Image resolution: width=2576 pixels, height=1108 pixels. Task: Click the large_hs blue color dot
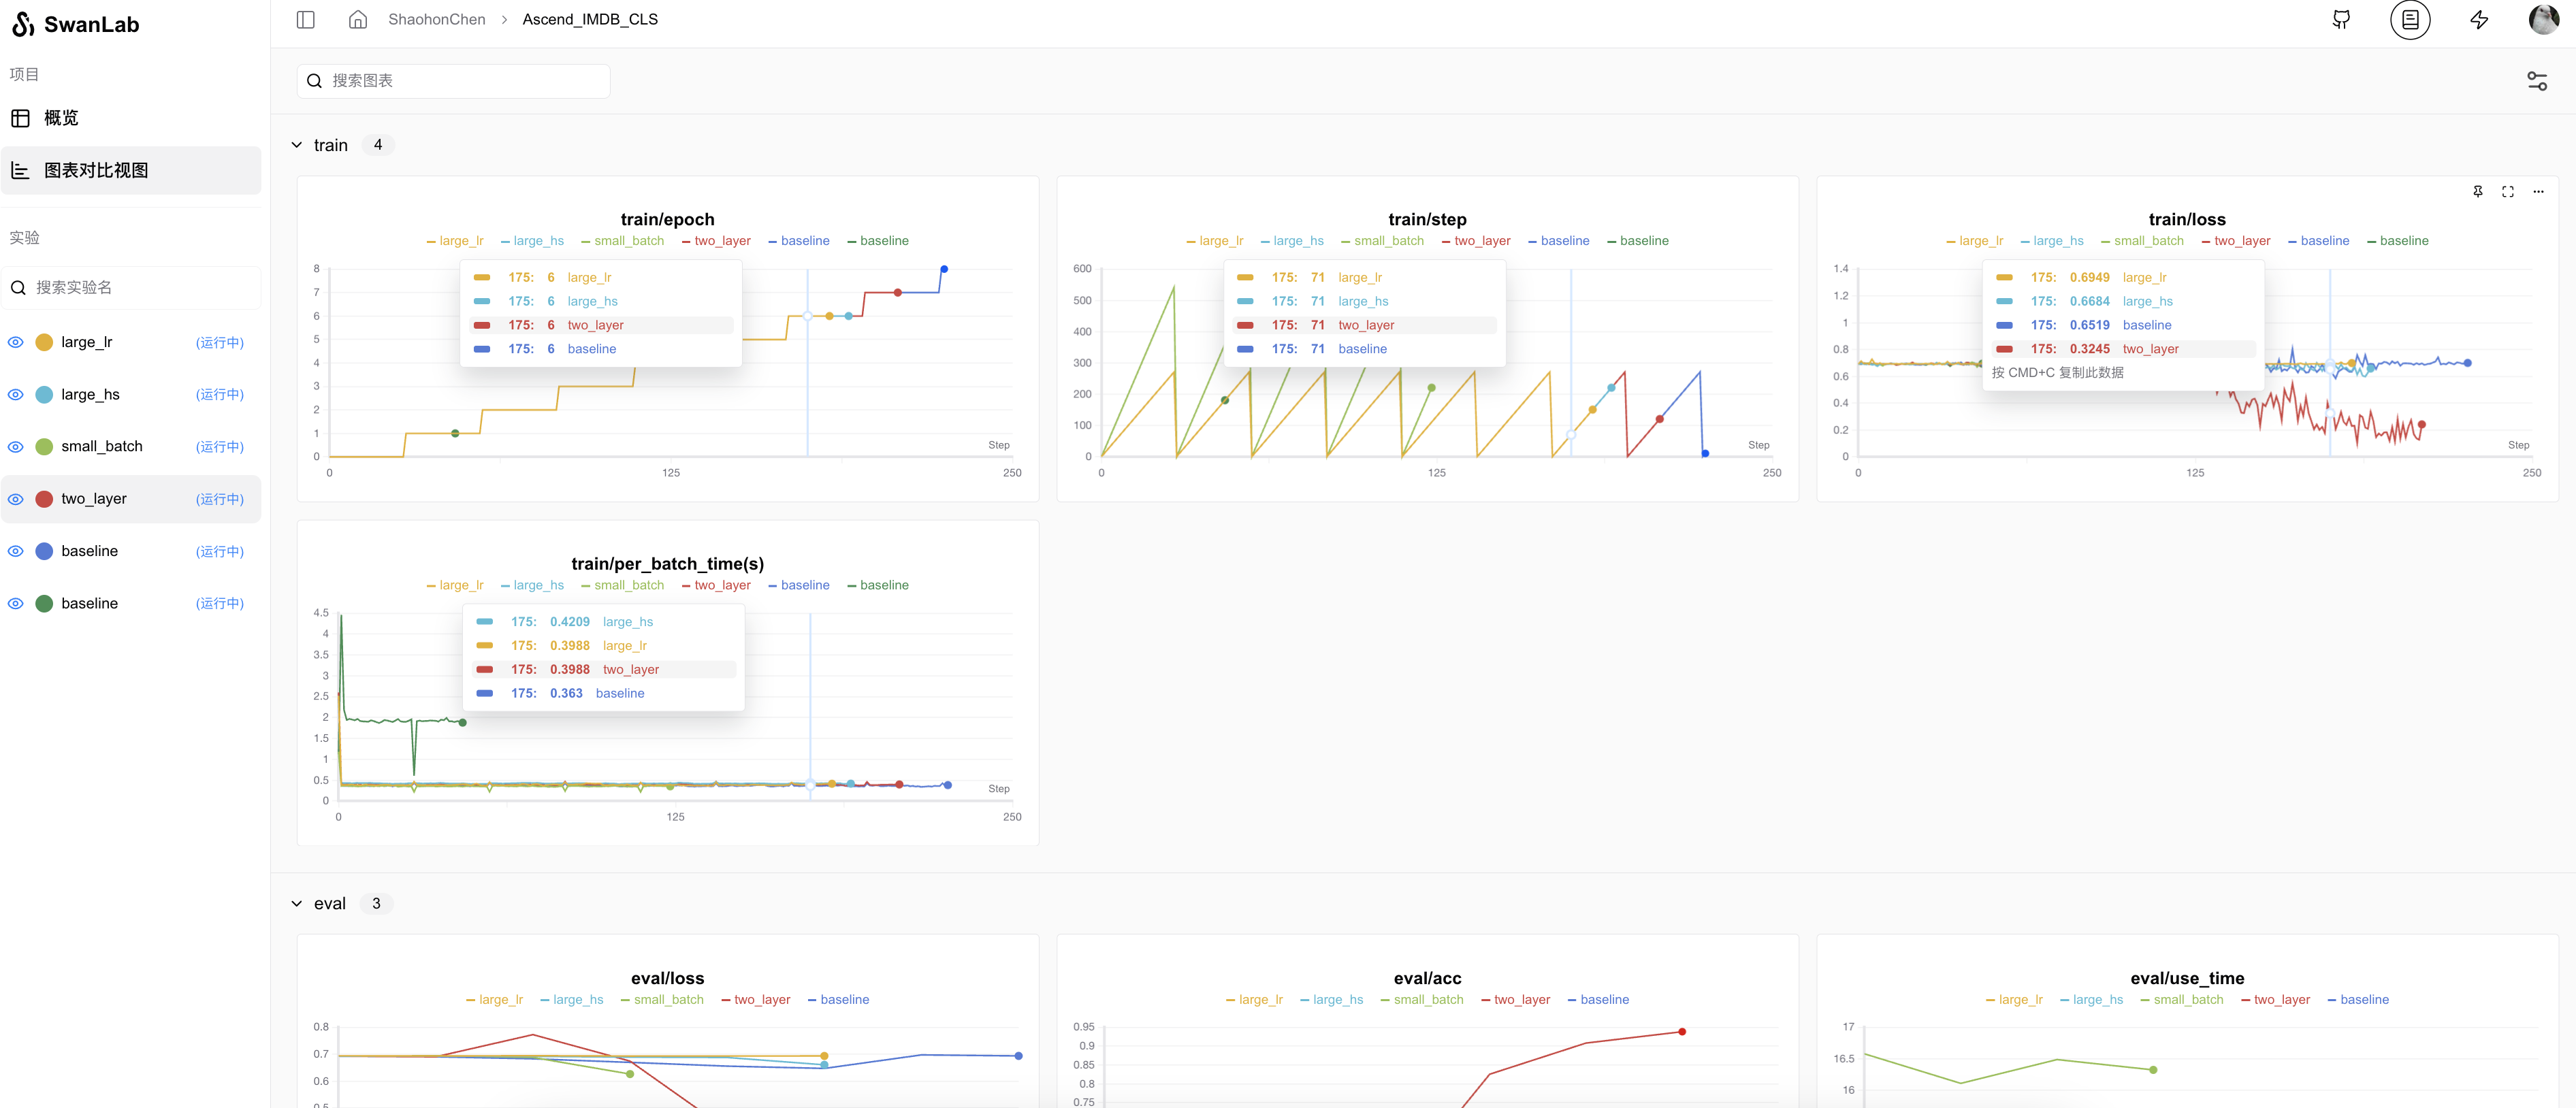[x=44, y=395]
